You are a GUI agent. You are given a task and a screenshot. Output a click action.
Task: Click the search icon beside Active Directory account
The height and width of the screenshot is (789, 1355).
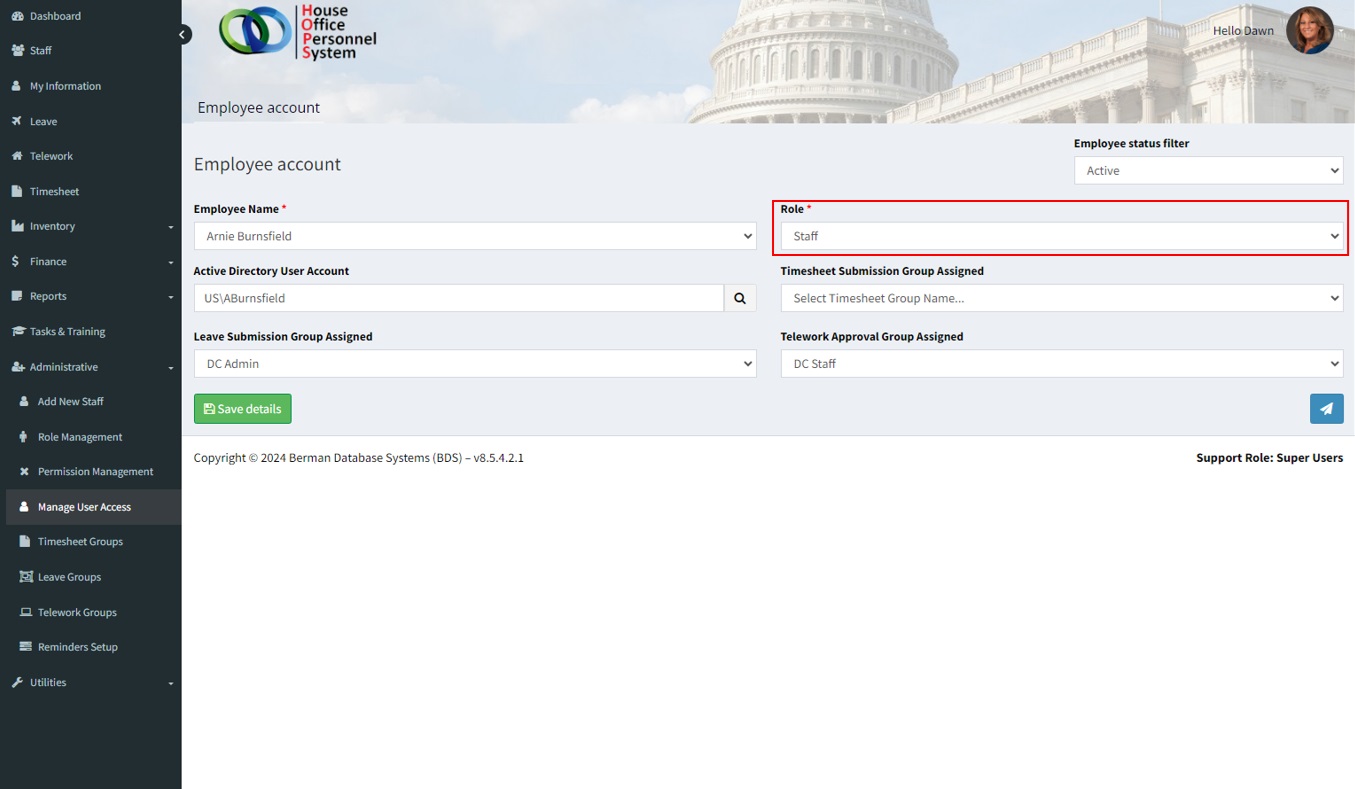(x=740, y=298)
